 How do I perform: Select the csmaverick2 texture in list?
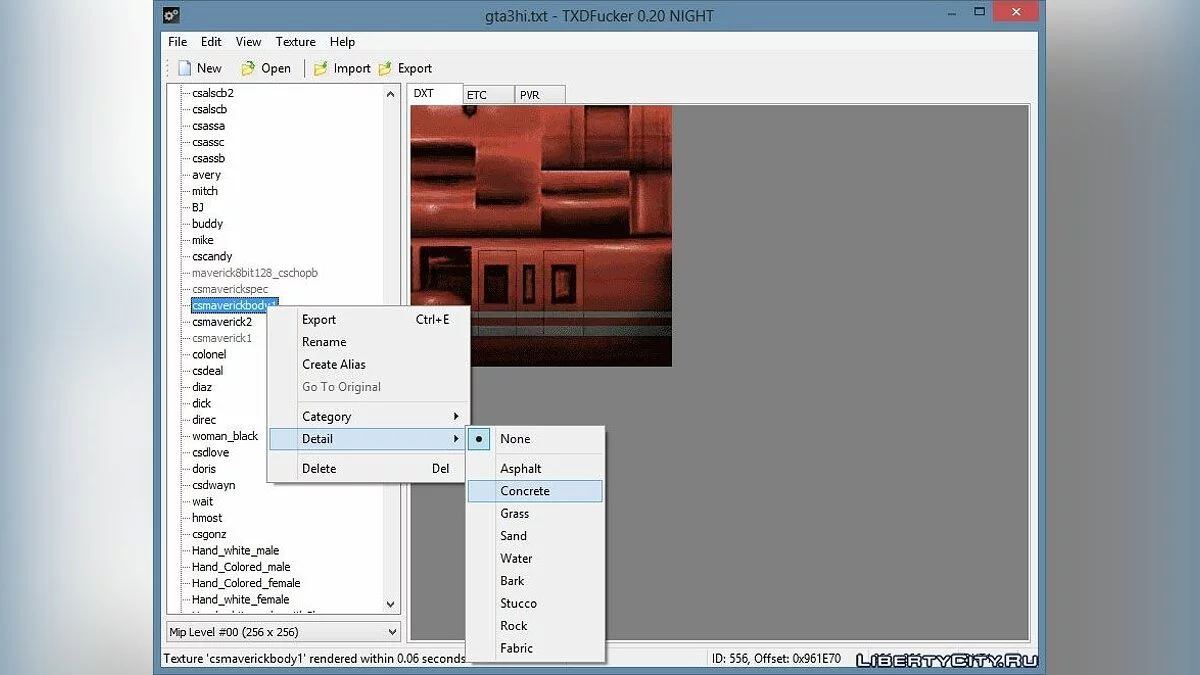point(222,322)
